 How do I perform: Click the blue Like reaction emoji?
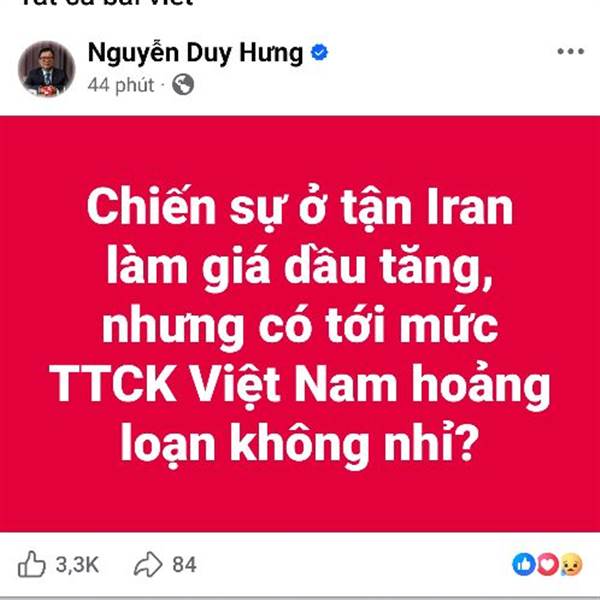pyautogui.click(x=523, y=564)
